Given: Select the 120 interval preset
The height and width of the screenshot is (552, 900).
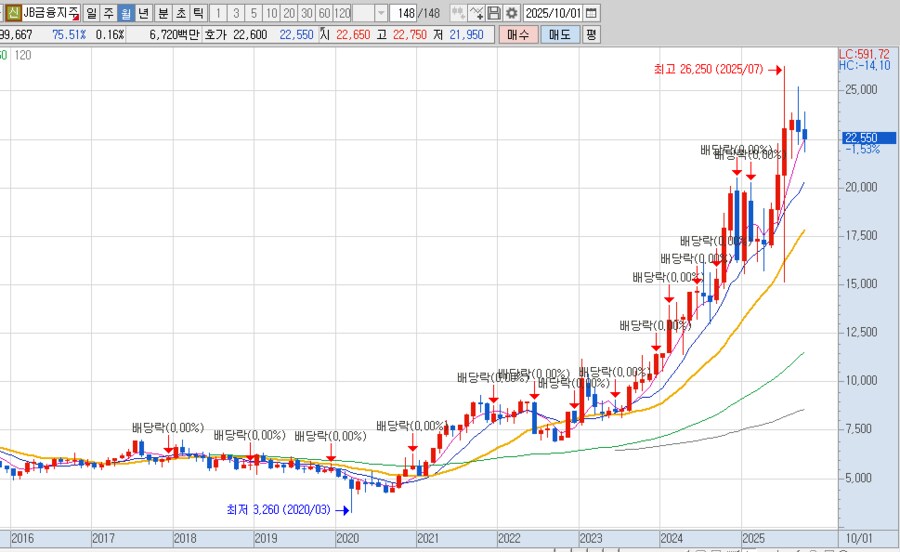Looking at the screenshot, I should (x=341, y=13).
